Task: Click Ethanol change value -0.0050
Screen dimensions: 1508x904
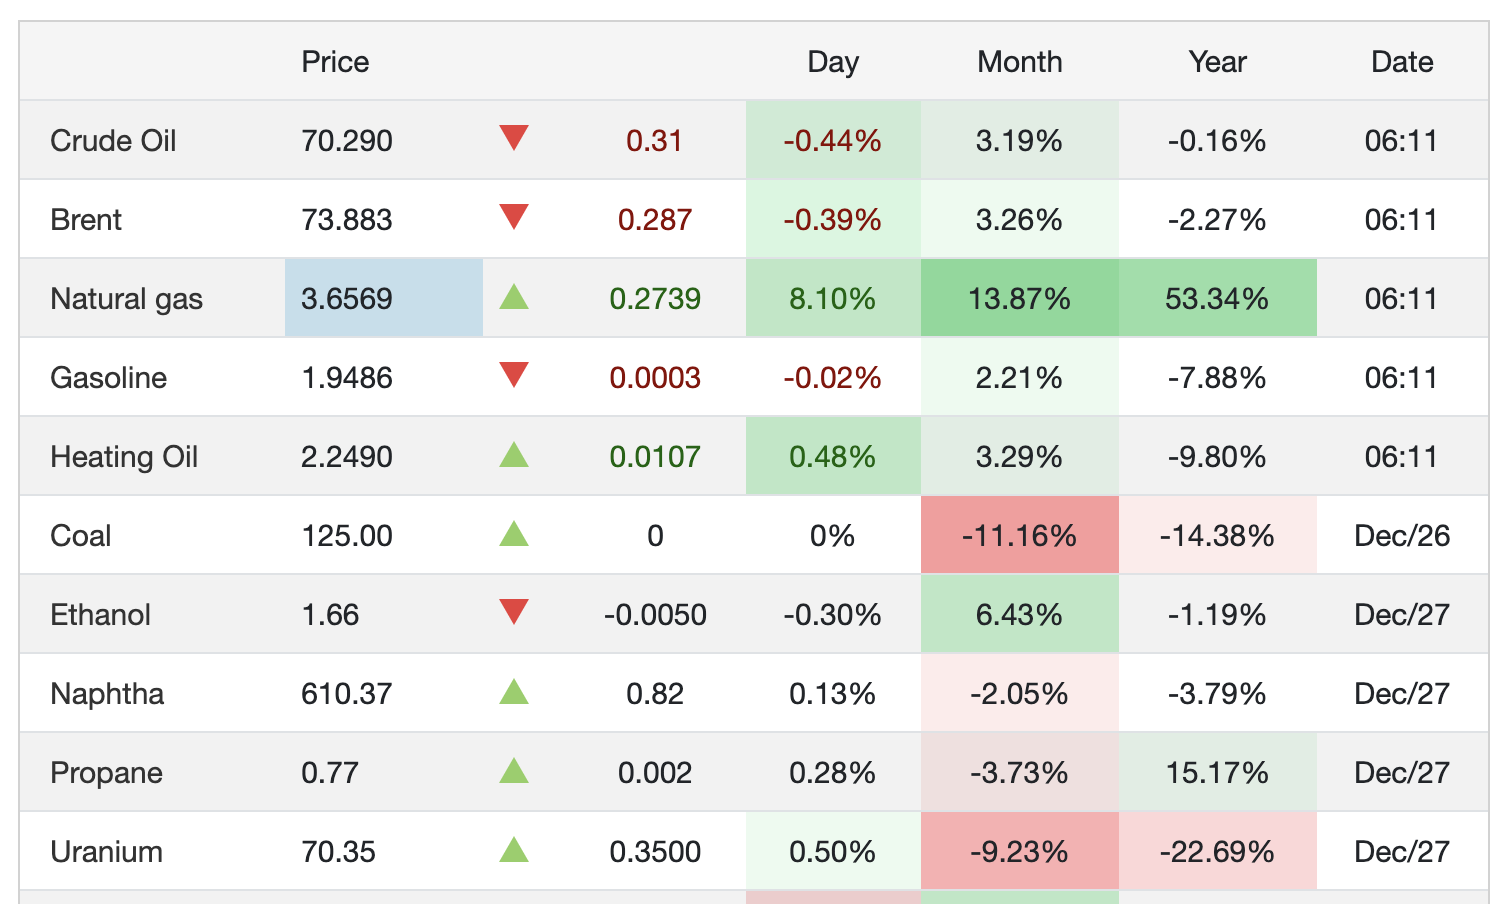Action: click(x=655, y=615)
